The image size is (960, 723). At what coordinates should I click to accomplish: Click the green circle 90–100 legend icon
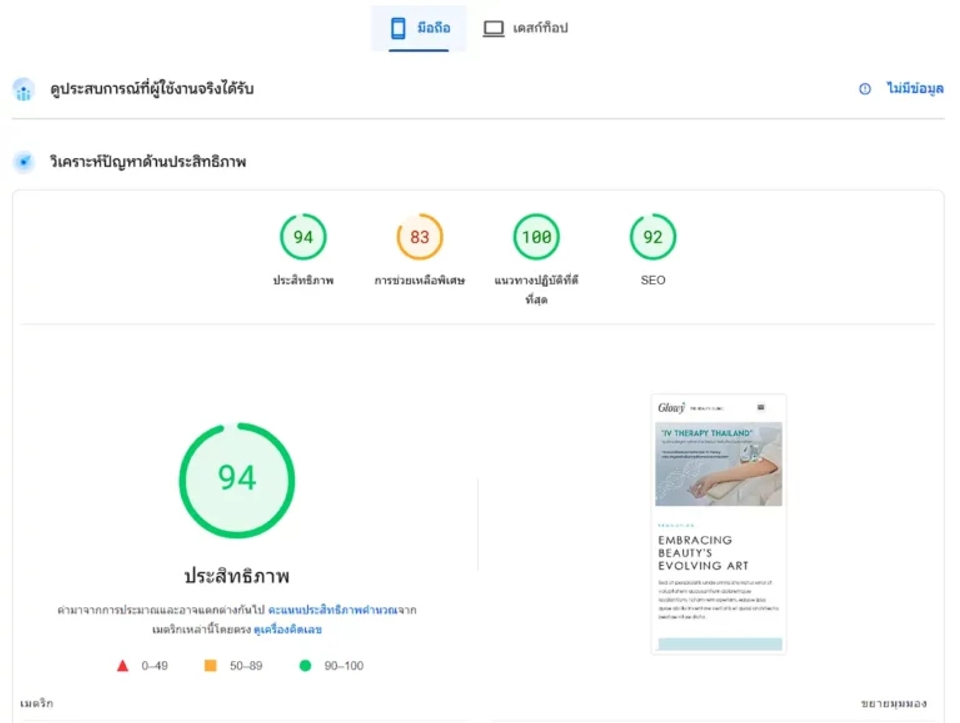click(x=305, y=665)
